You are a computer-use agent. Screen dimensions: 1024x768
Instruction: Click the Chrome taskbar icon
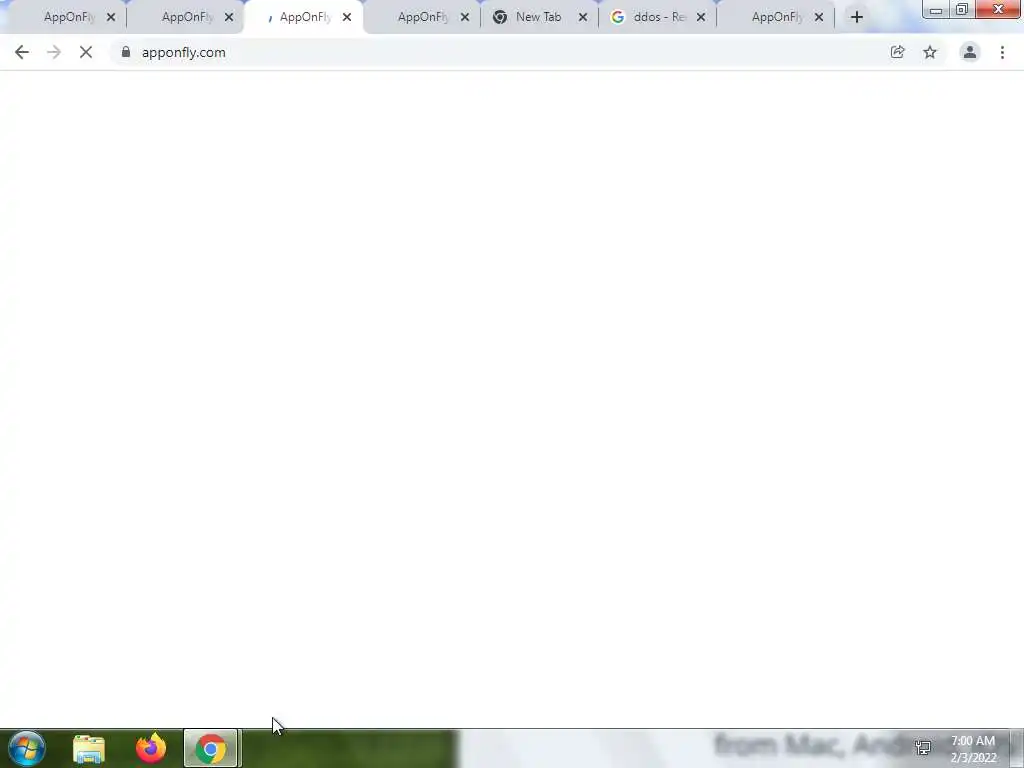(x=210, y=748)
